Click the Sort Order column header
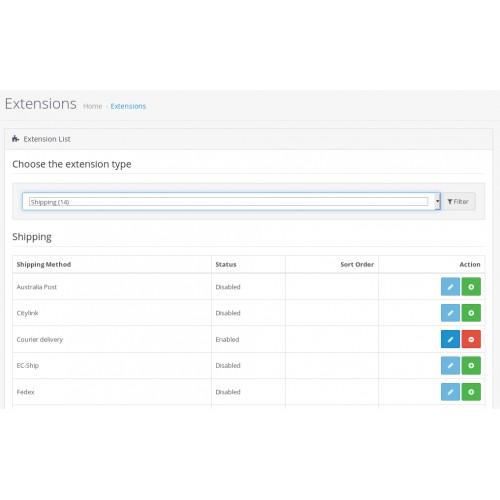This screenshot has width=500, height=500. pos(357,265)
